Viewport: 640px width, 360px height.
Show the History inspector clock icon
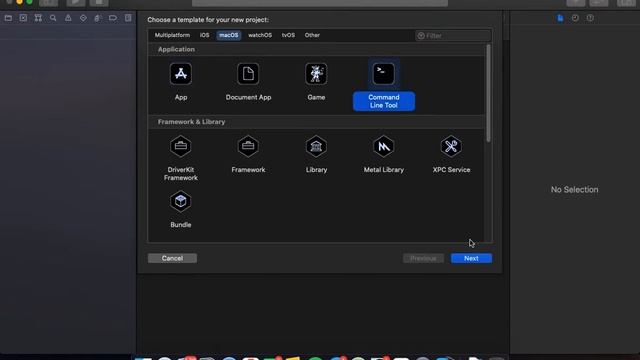pos(575,18)
